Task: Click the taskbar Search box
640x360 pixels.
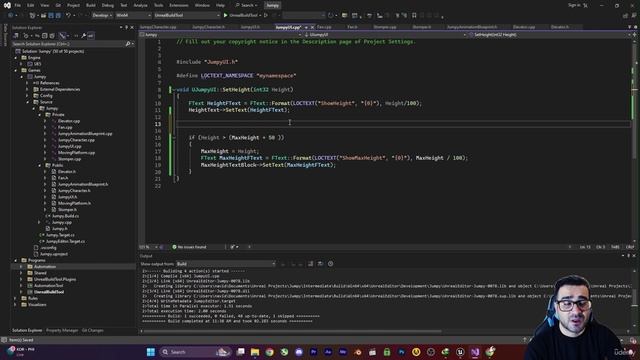Action: [x=195, y=352]
